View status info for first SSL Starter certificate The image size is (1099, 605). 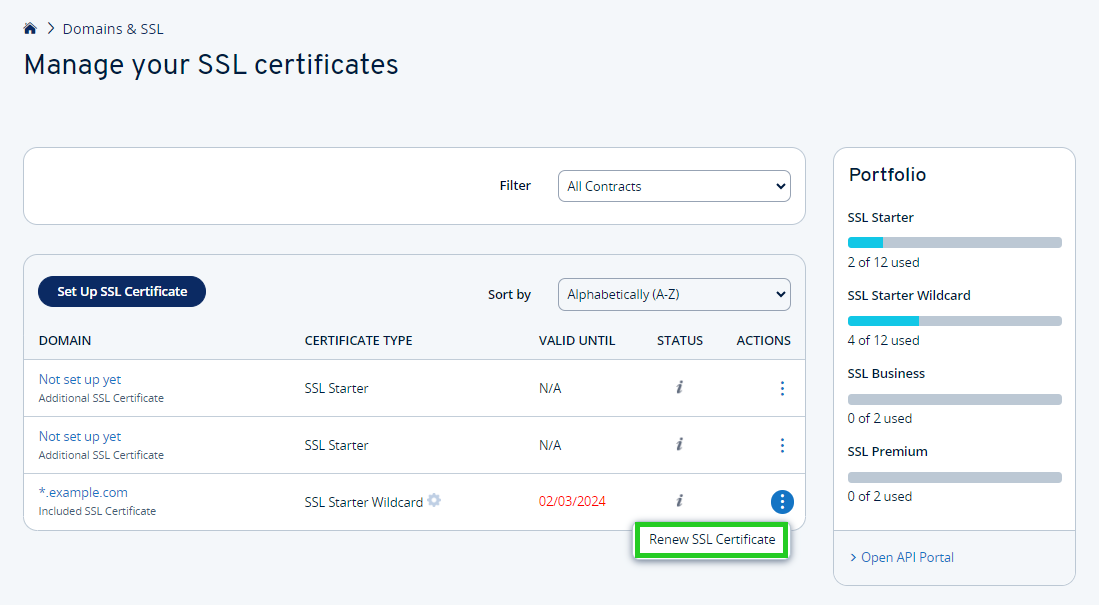pyautogui.click(x=679, y=388)
